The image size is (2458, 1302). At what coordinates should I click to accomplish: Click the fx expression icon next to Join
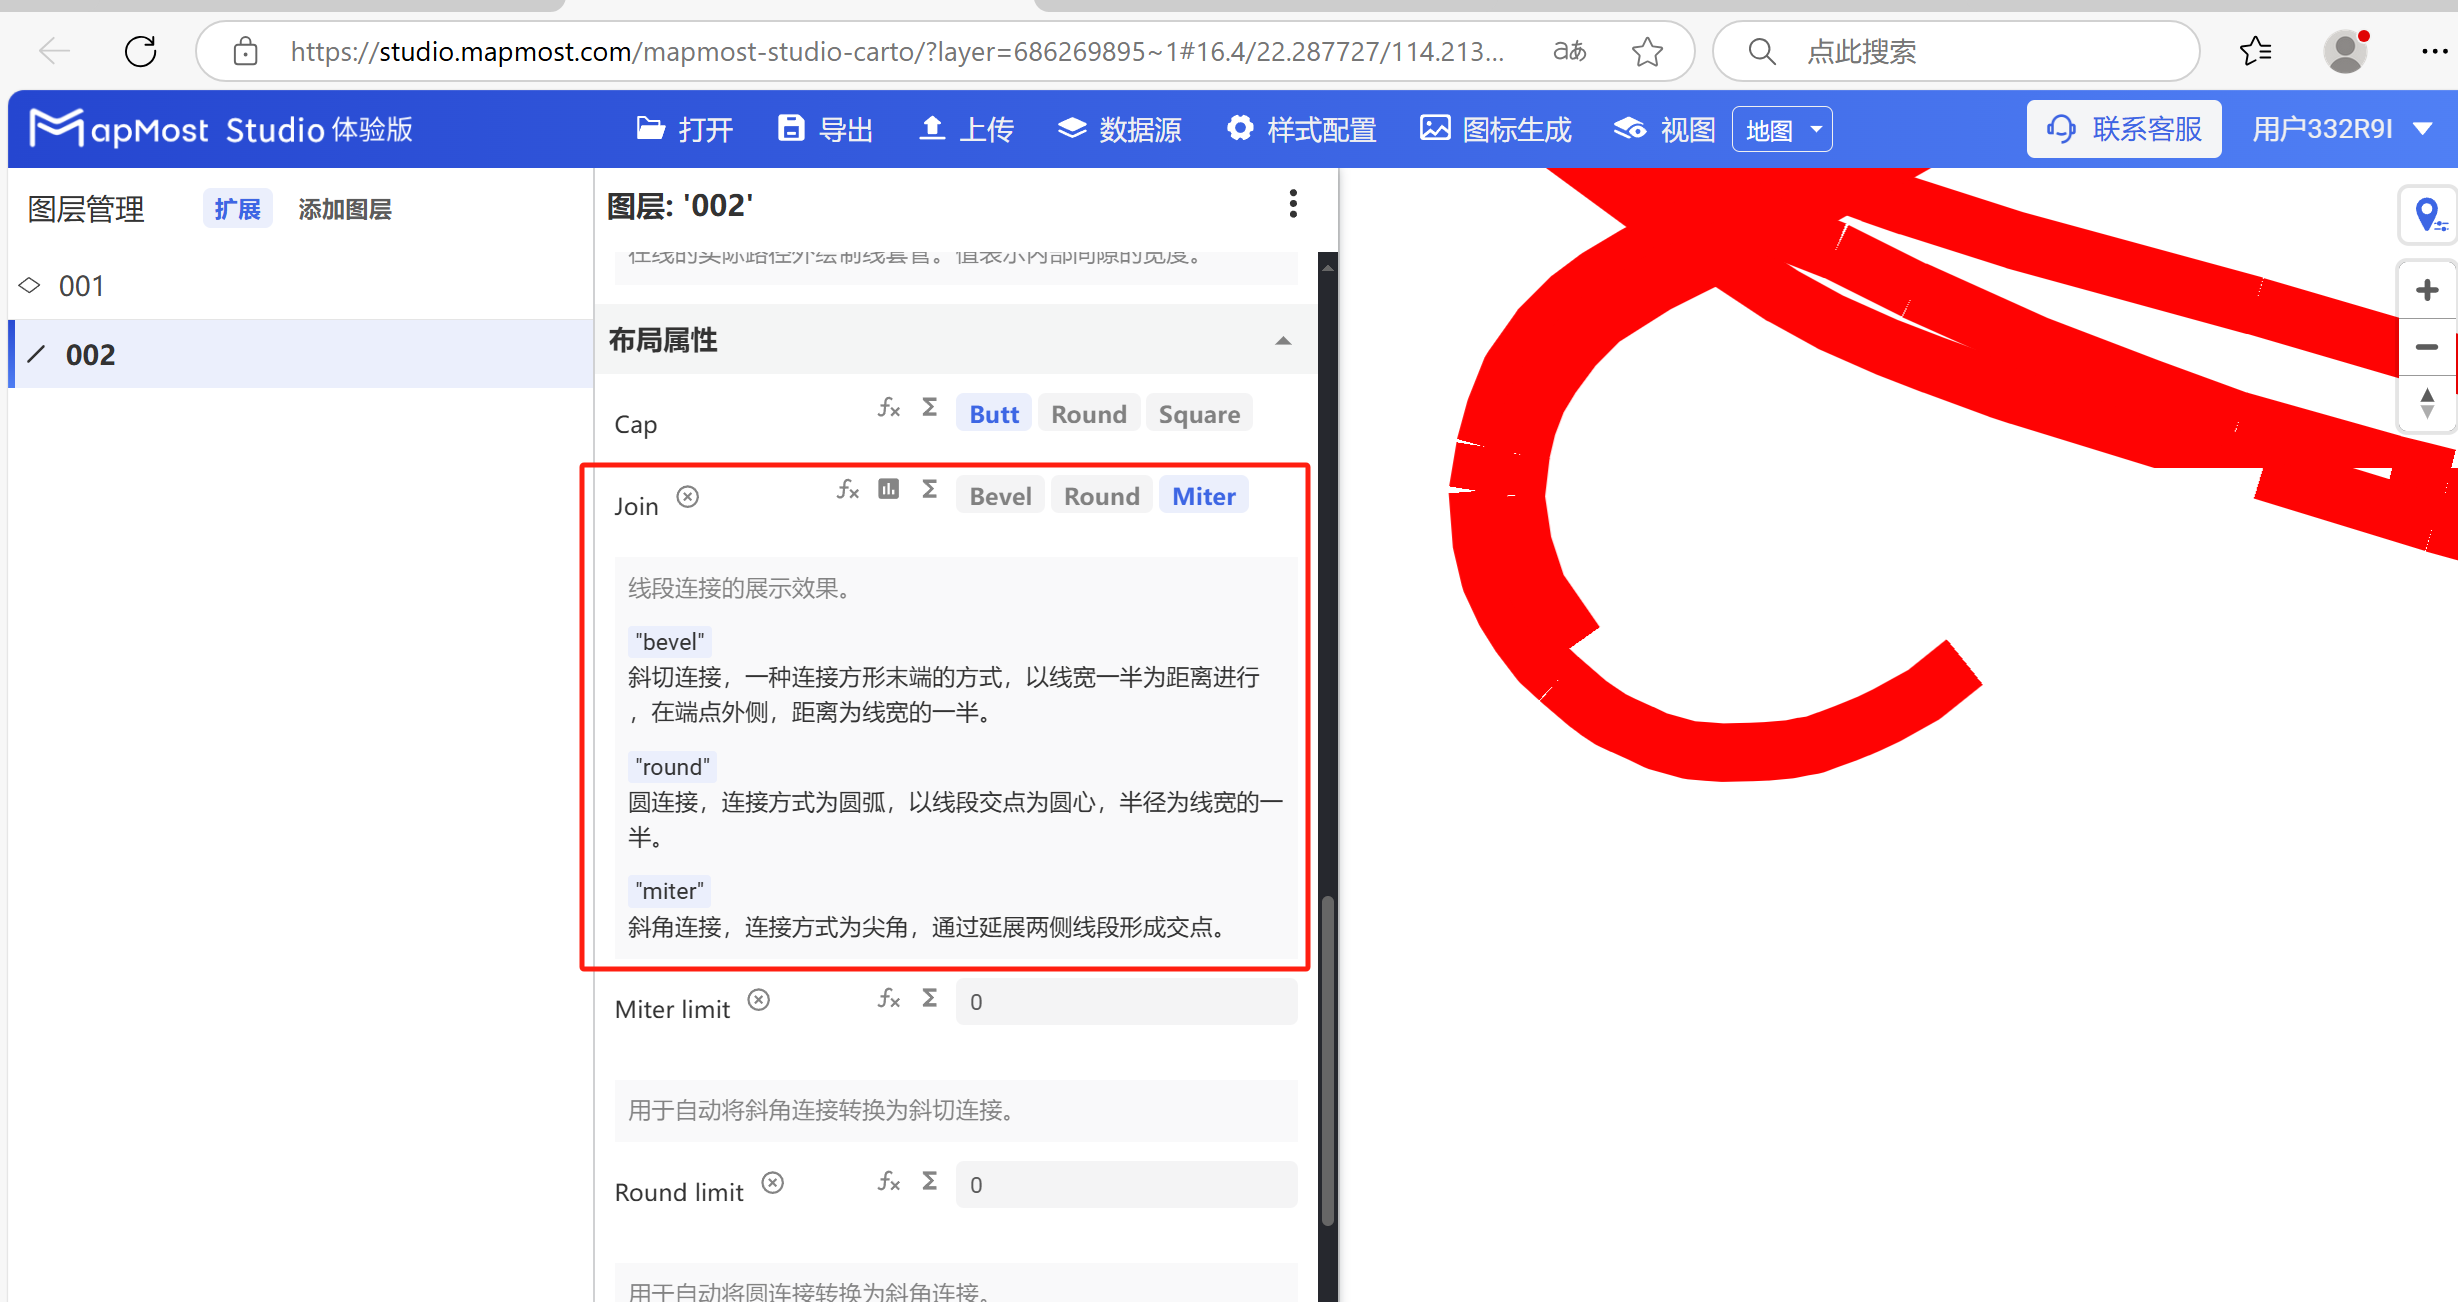pos(847,489)
